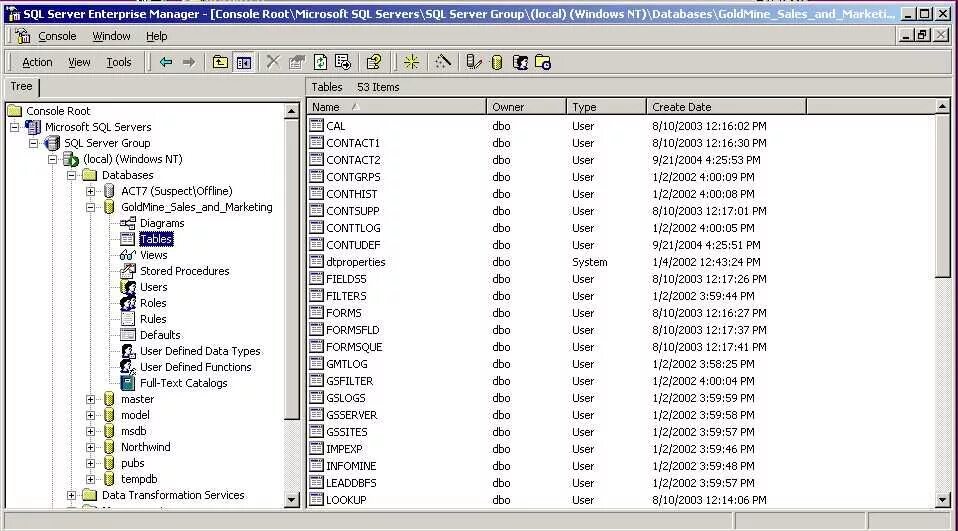Click the tree pane scroll down arrow
Viewport: 958px width, 531px height.
point(291,500)
